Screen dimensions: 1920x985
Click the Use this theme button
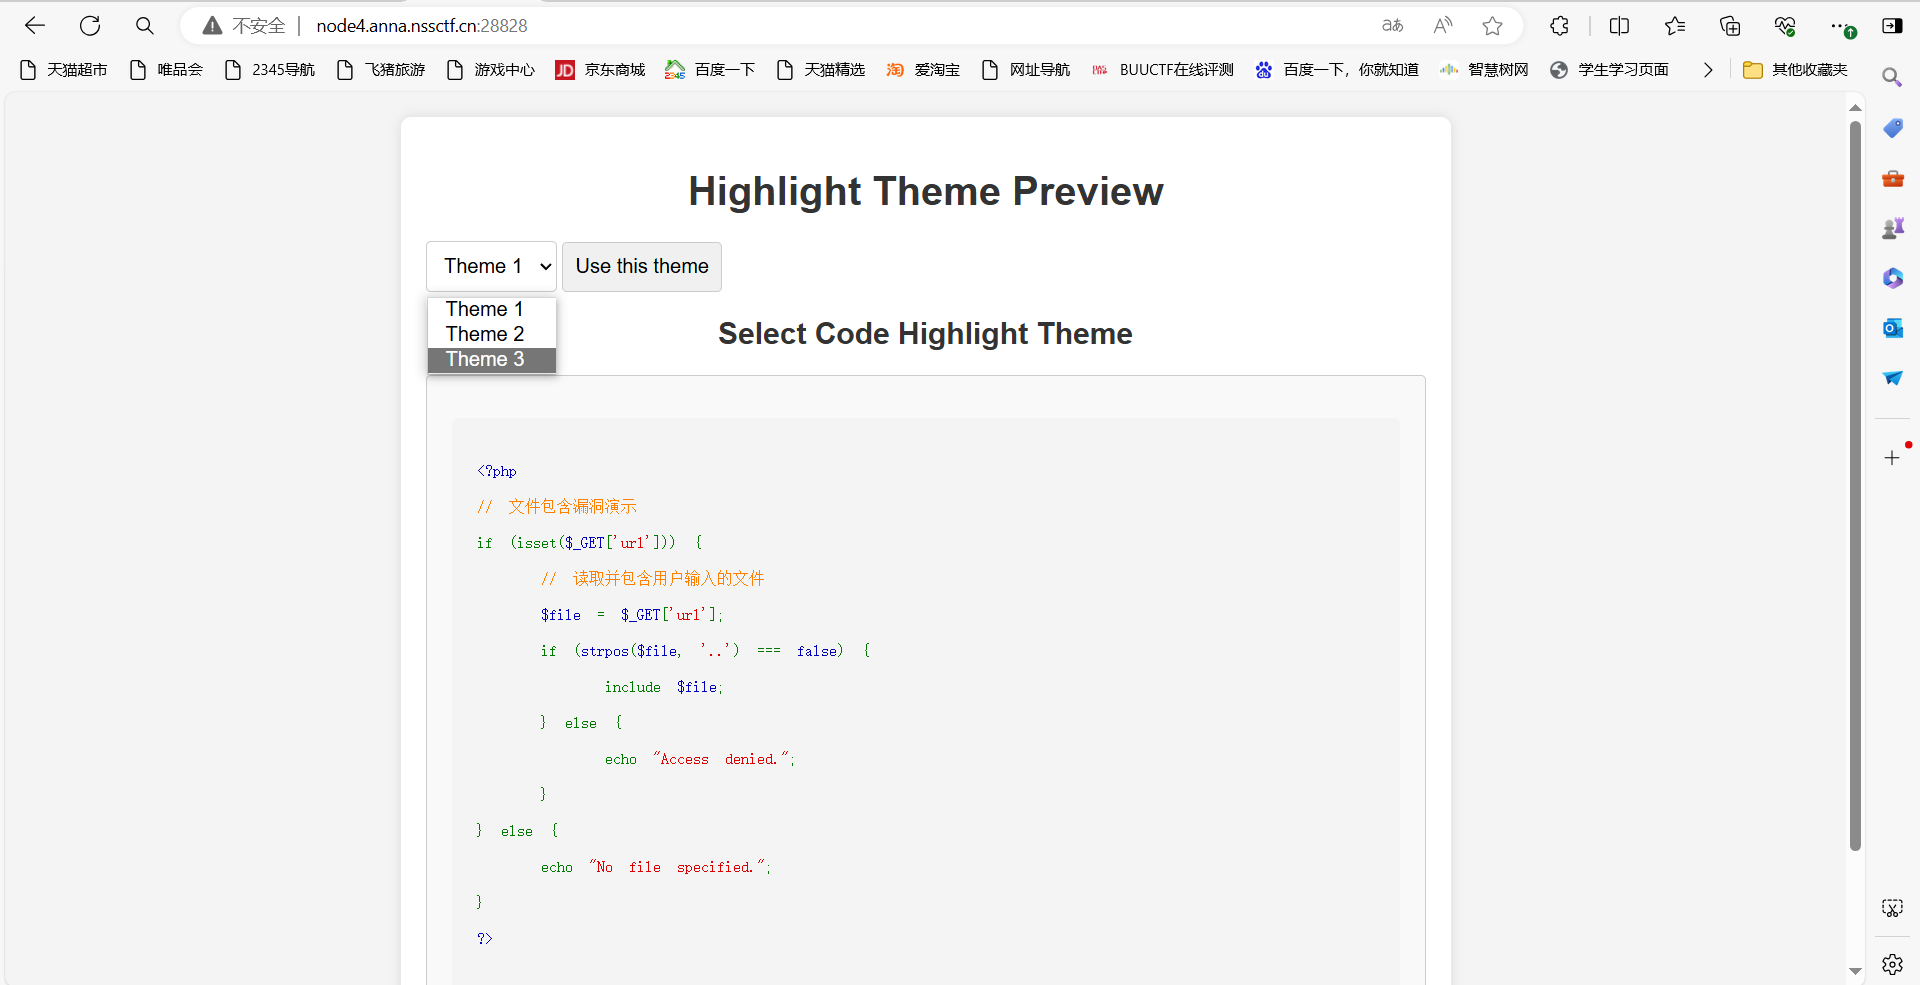pyautogui.click(x=642, y=267)
